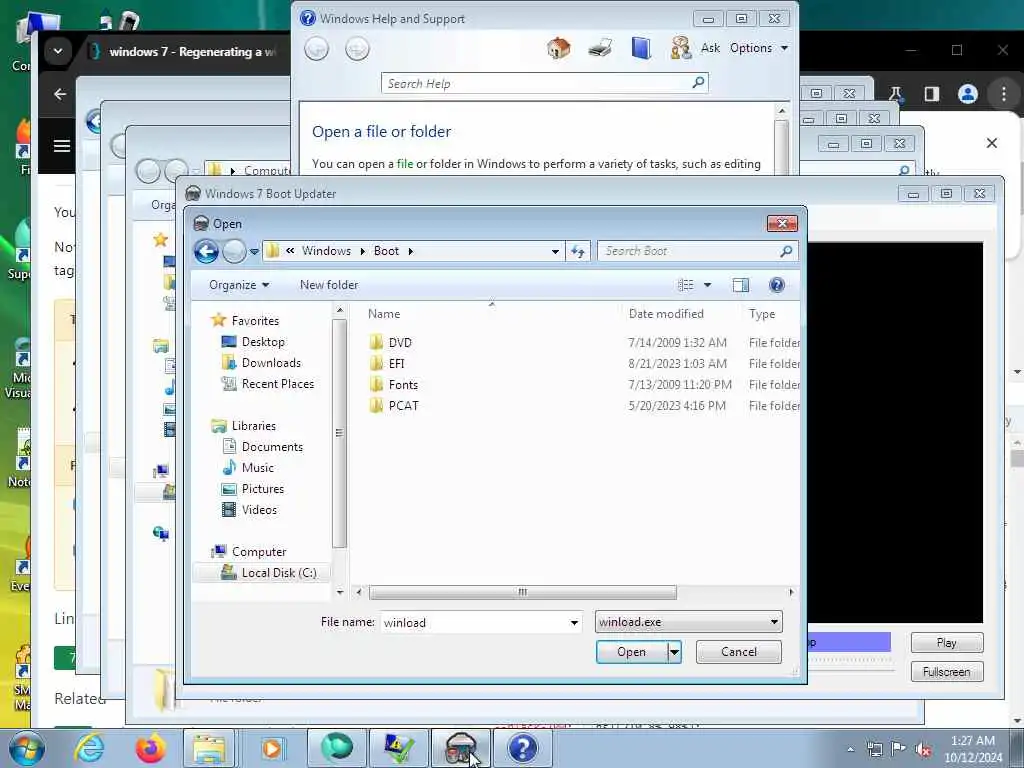Screen dimensions: 1024x768
Task: Expand the address bar history dropdown
Action: click(555, 251)
